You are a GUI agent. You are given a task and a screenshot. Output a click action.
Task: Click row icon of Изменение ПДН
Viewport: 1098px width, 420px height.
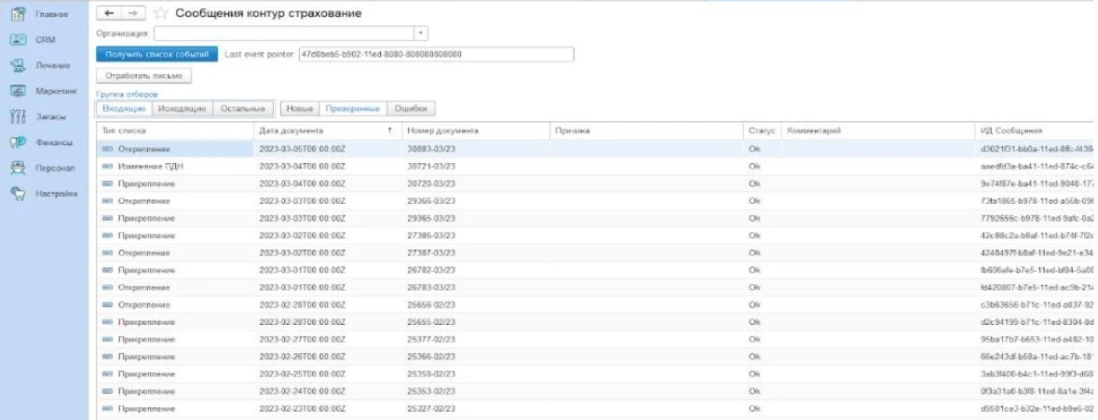108,167
